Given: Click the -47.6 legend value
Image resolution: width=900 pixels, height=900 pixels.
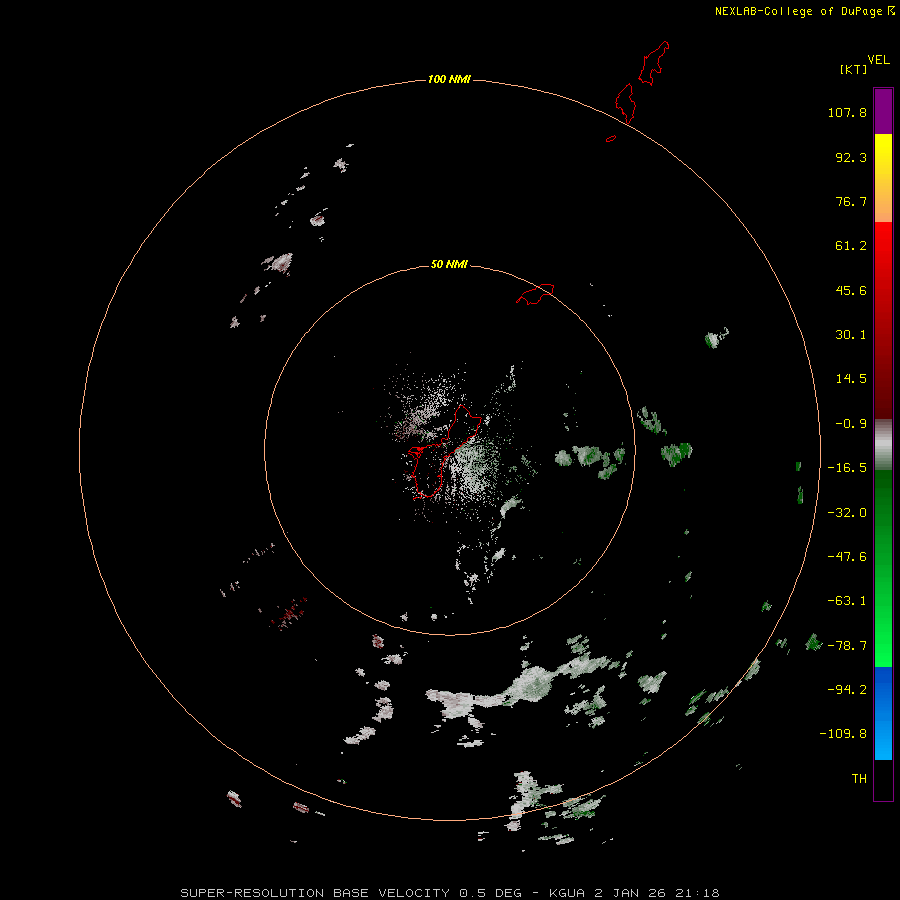Looking at the screenshot, I should (847, 557).
